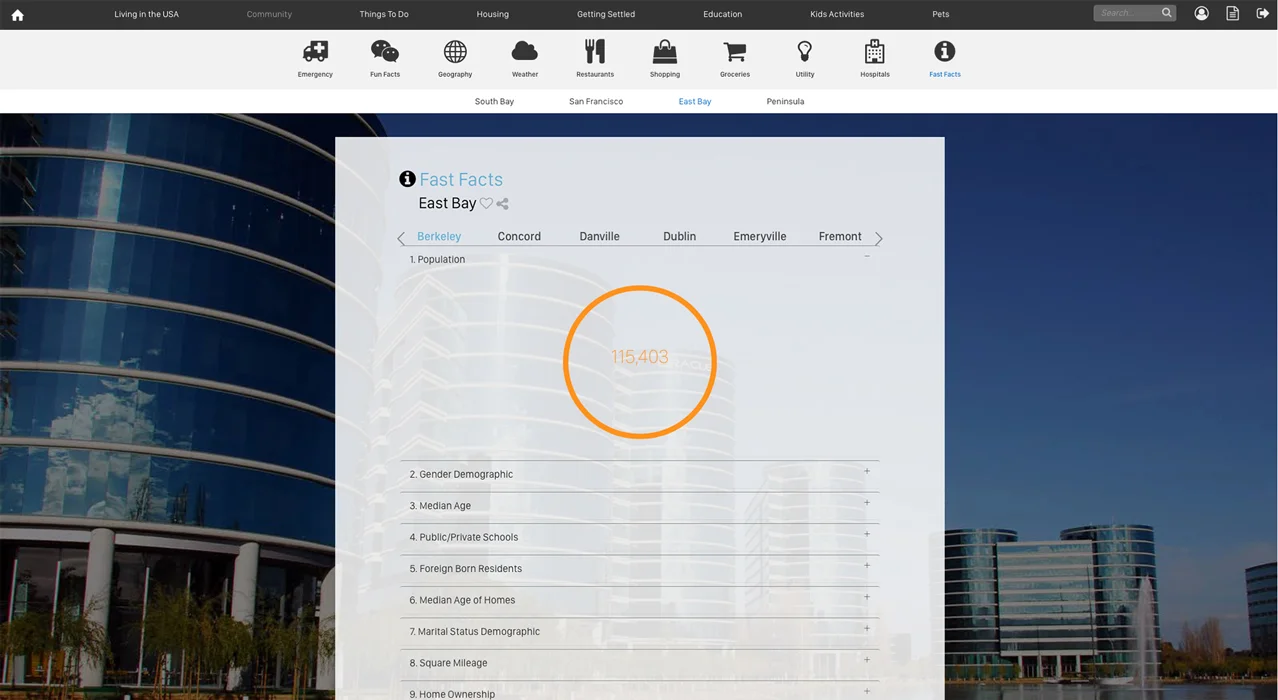1278x700 pixels.
Task: Expand the Median Age section
Action: [x=867, y=503]
